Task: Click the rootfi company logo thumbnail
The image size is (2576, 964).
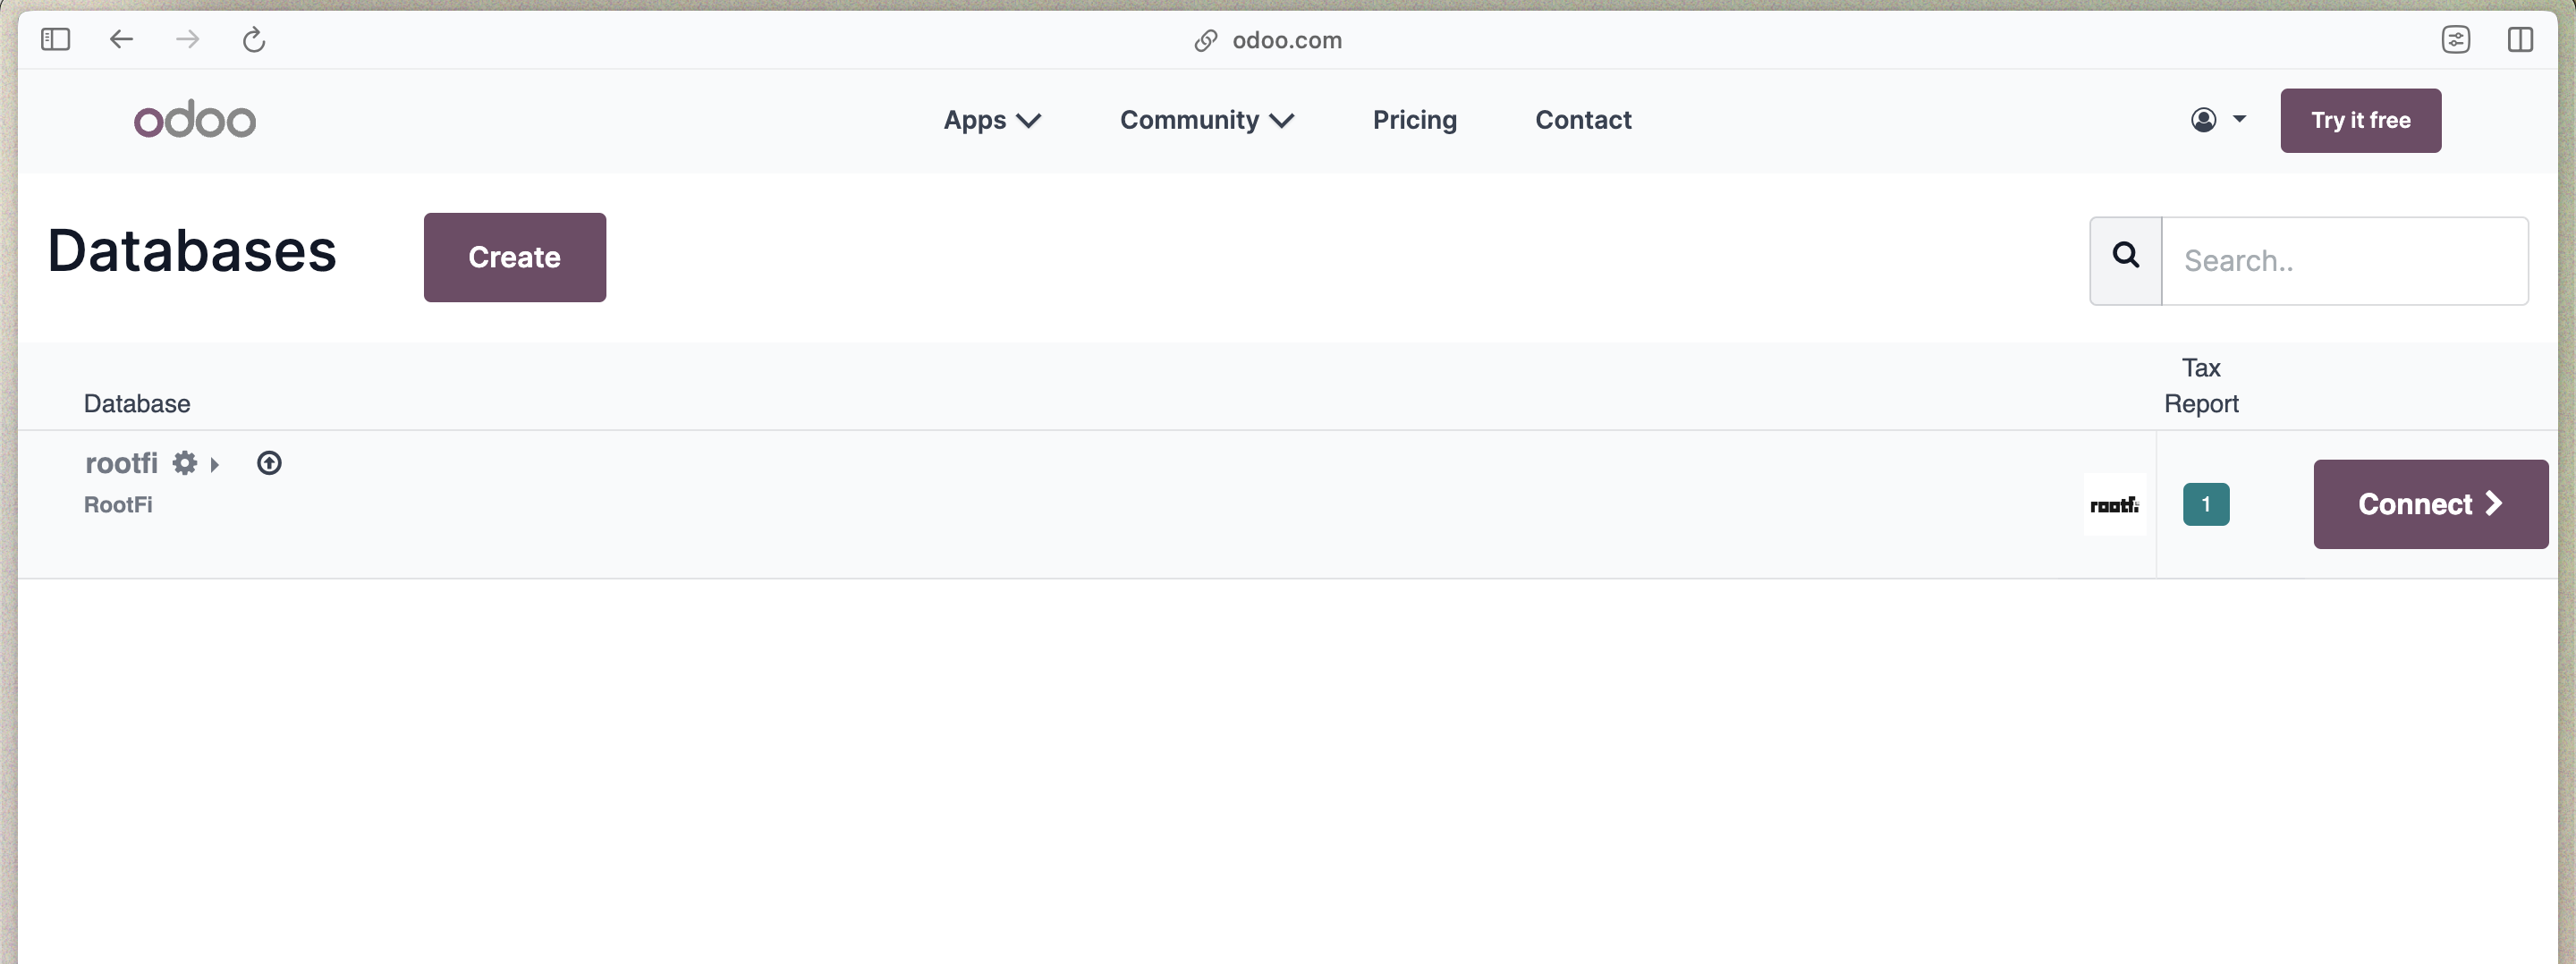Action: [2114, 504]
